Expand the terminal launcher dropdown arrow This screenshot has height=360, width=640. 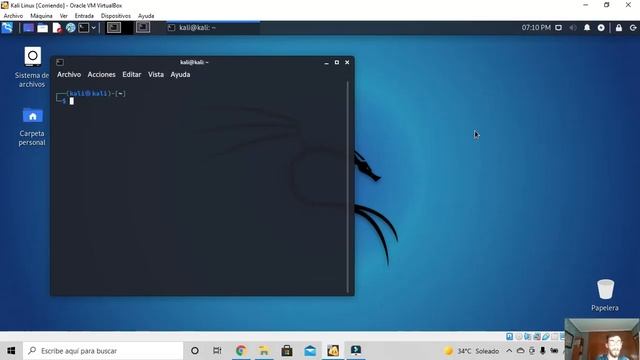93,28
